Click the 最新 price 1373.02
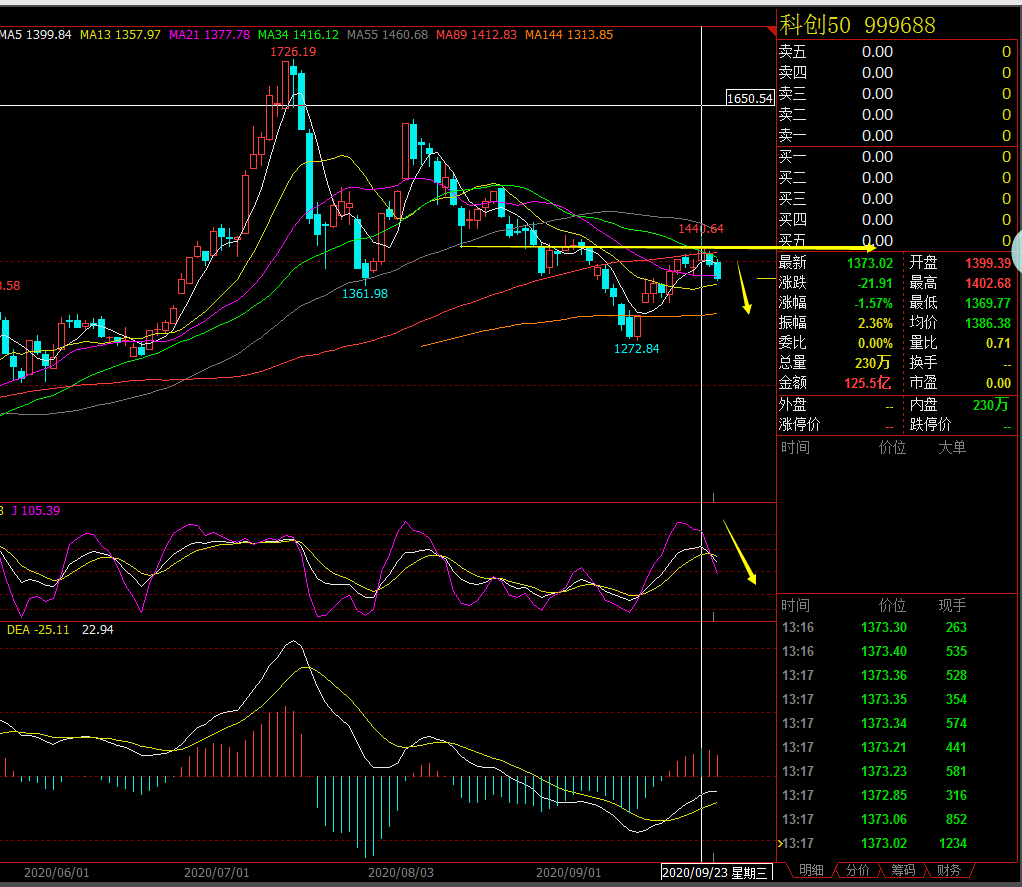Image resolution: width=1022 pixels, height=887 pixels. (870, 263)
